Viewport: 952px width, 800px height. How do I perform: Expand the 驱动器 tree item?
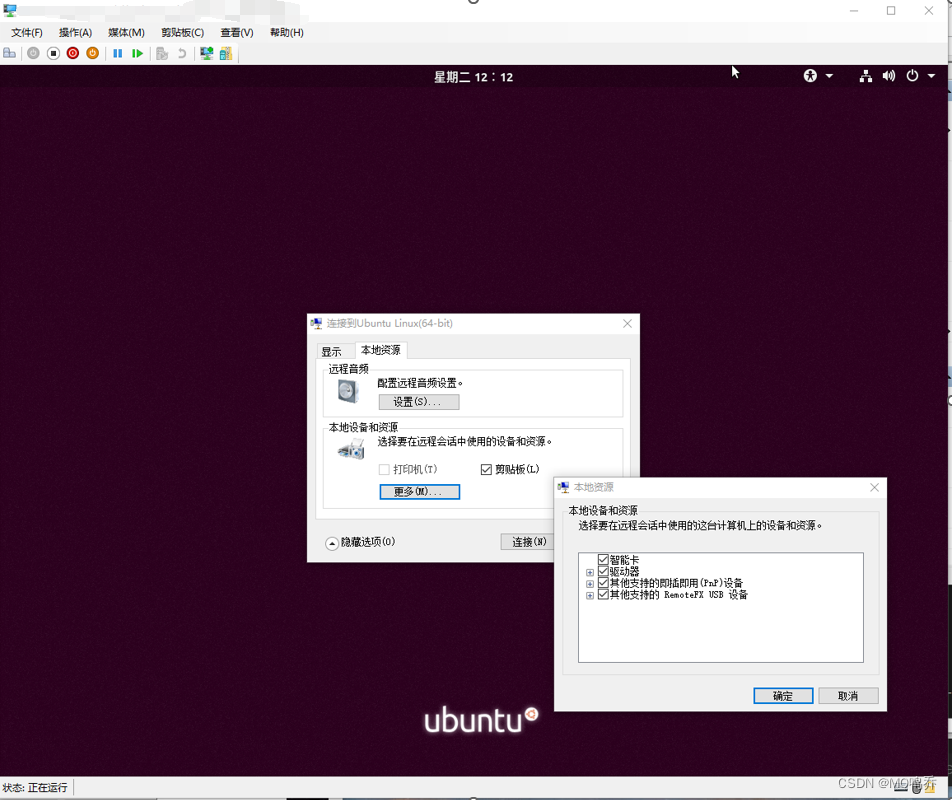point(590,571)
